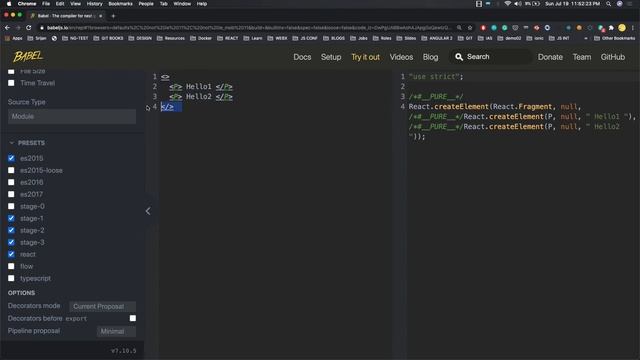Open Spotlight search in menu bar
640x360 pixels.
click(609, 4)
